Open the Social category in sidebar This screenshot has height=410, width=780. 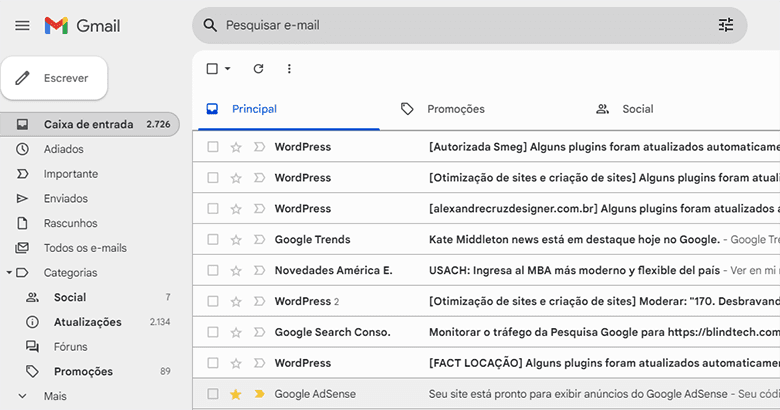click(70, 298)
